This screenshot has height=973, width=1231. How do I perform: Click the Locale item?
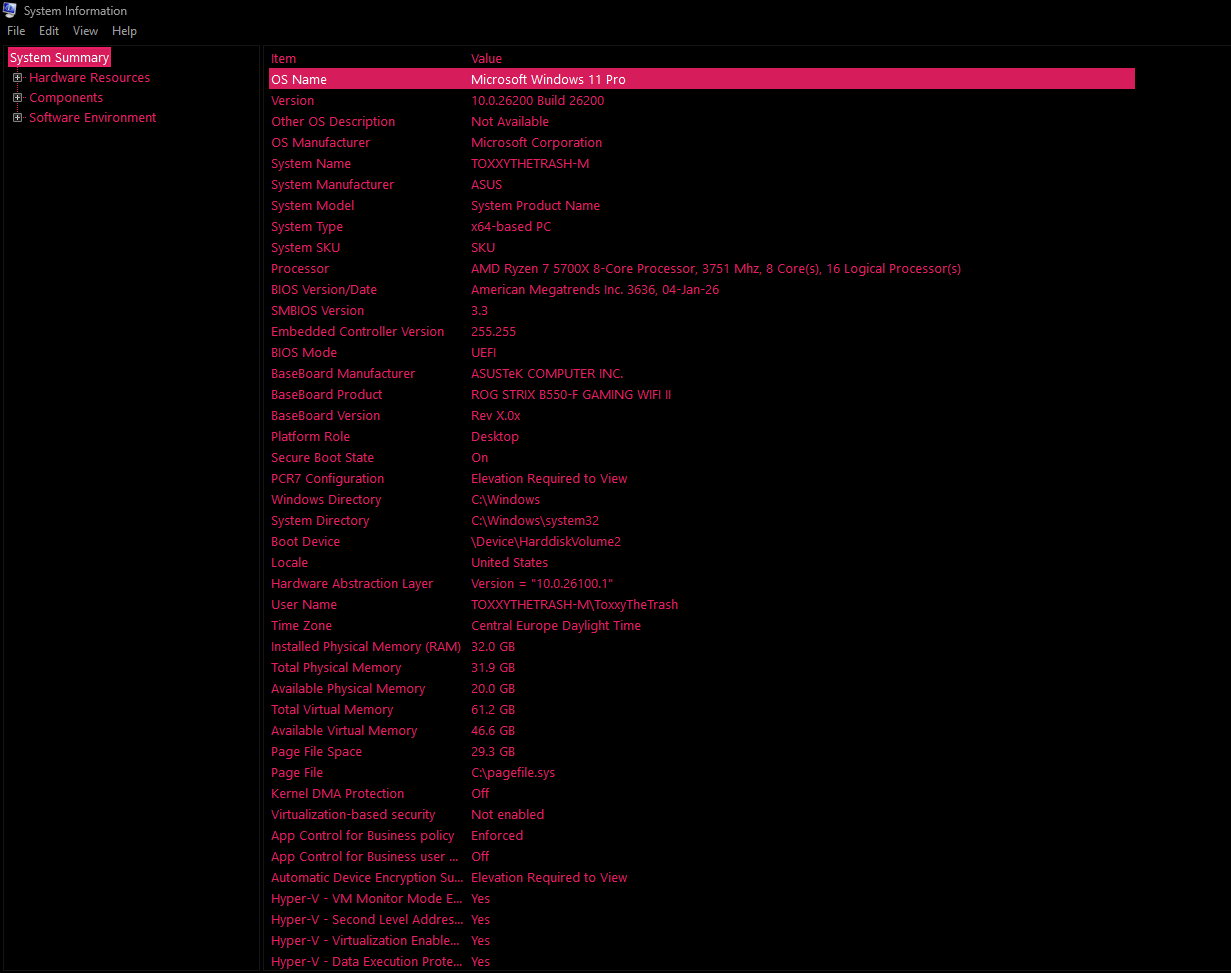pos(289,563)
